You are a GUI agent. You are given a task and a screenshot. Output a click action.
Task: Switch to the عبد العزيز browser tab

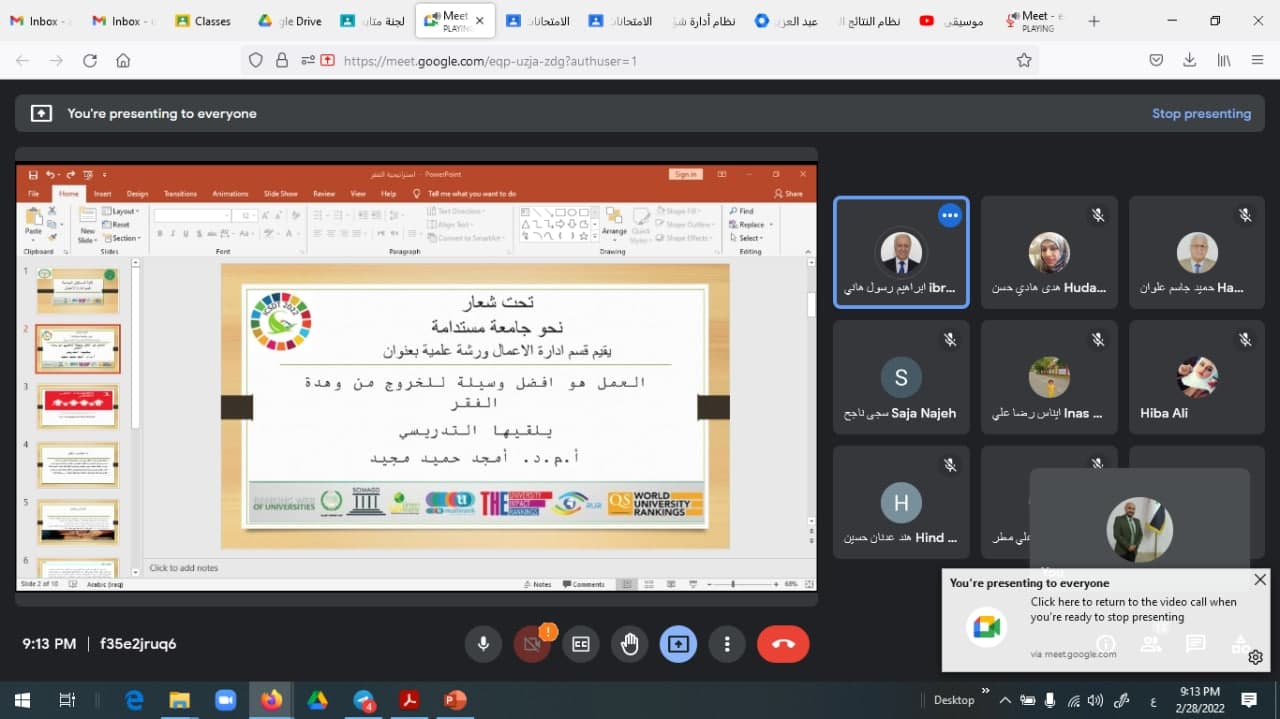pyautogui.click(x=785, y=21)
